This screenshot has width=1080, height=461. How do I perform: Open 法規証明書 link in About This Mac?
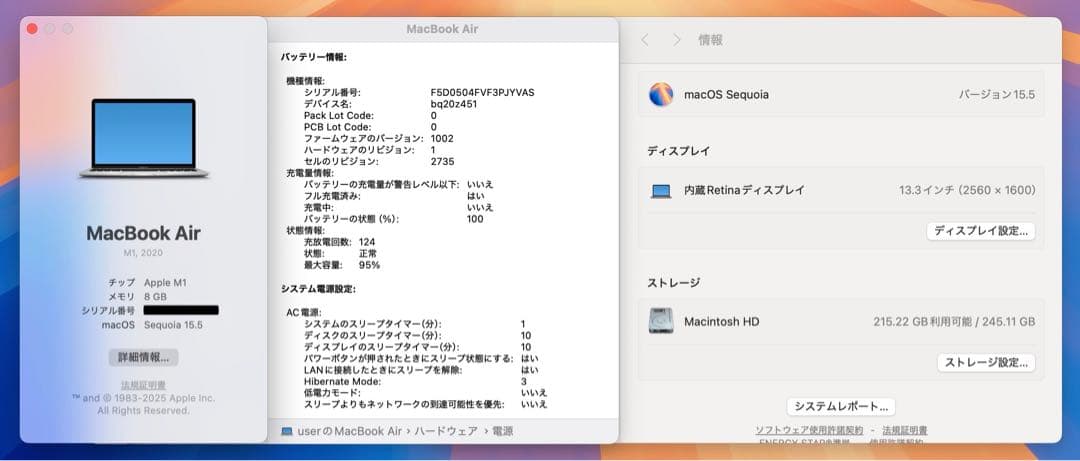pyautogui.click(x=143, y=385)
